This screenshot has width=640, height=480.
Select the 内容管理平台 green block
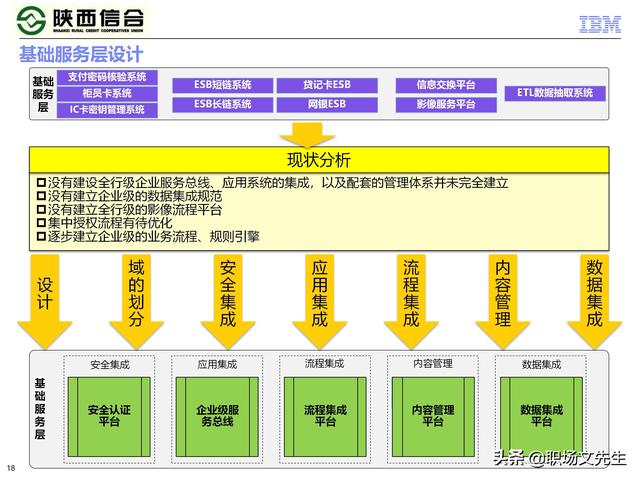pos(433,417)
